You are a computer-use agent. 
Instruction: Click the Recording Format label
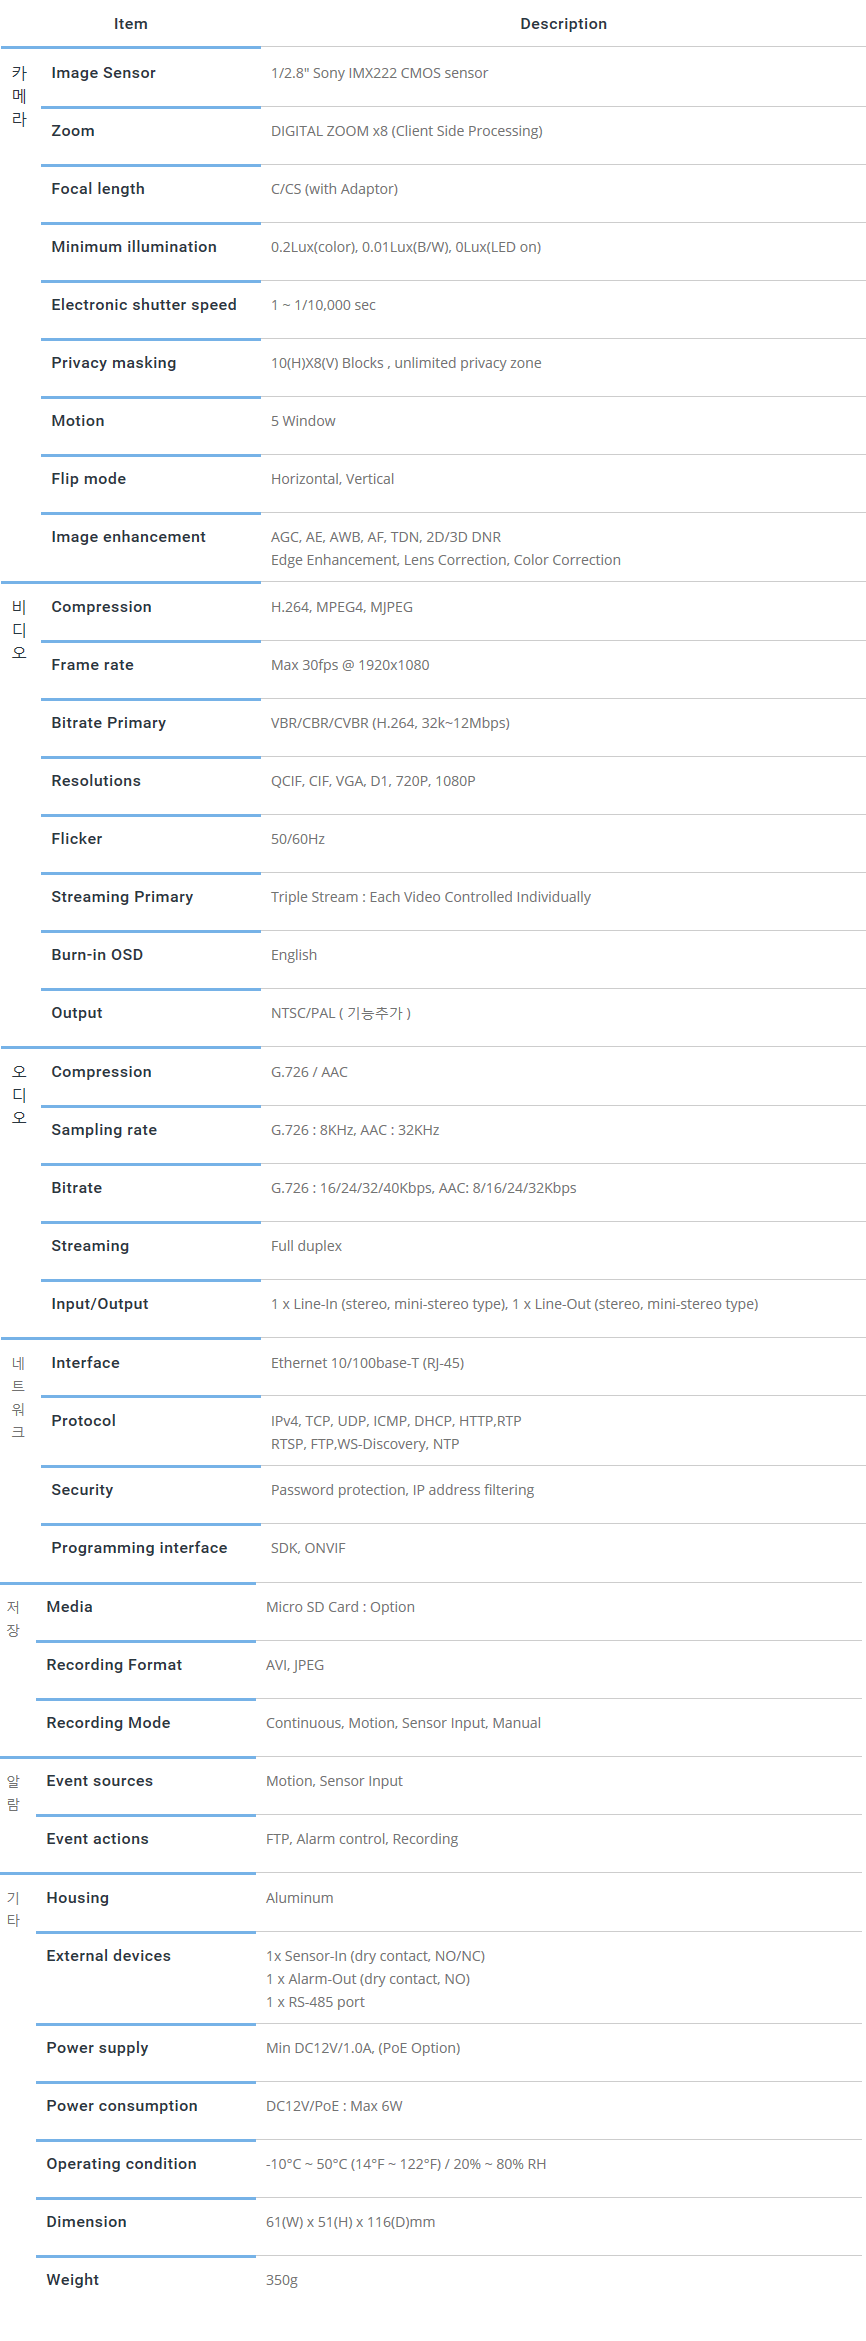(x=114, y=1665)
